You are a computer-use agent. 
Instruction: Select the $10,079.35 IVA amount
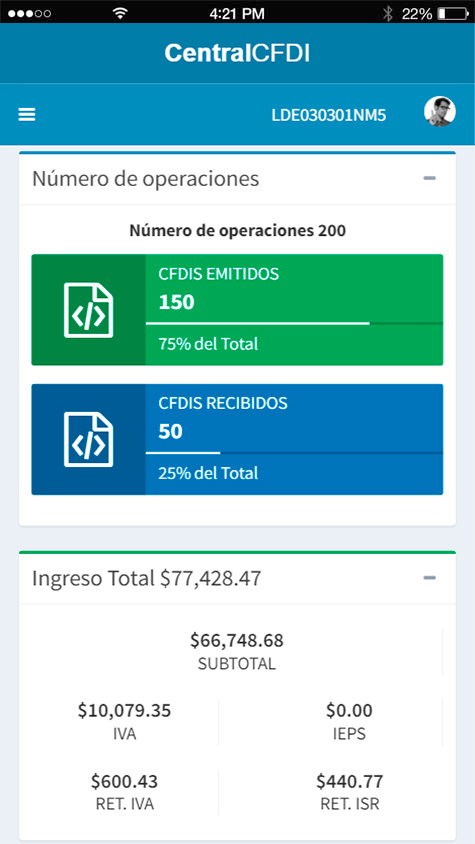124,711
